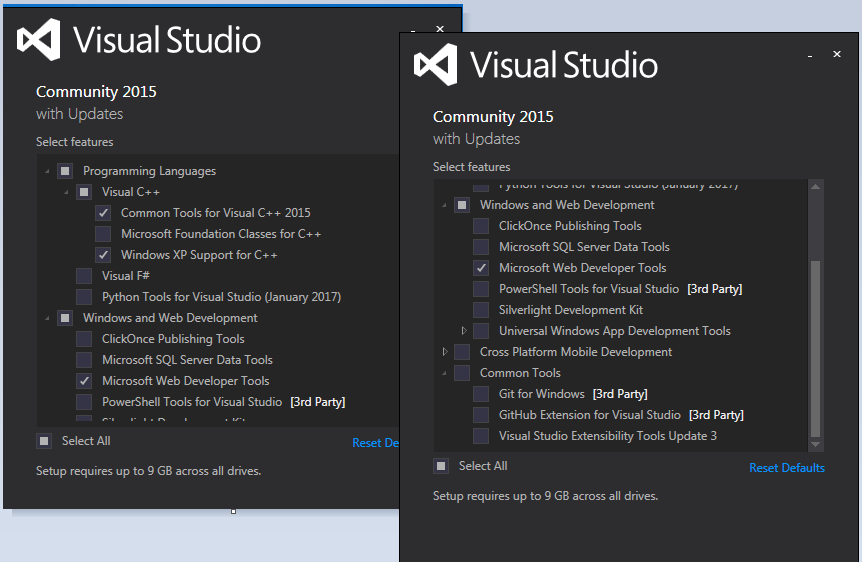Viewport: 862px width, 564px height.
Task: Check Universal Windows App Development Tools
Action: [481, 331]
